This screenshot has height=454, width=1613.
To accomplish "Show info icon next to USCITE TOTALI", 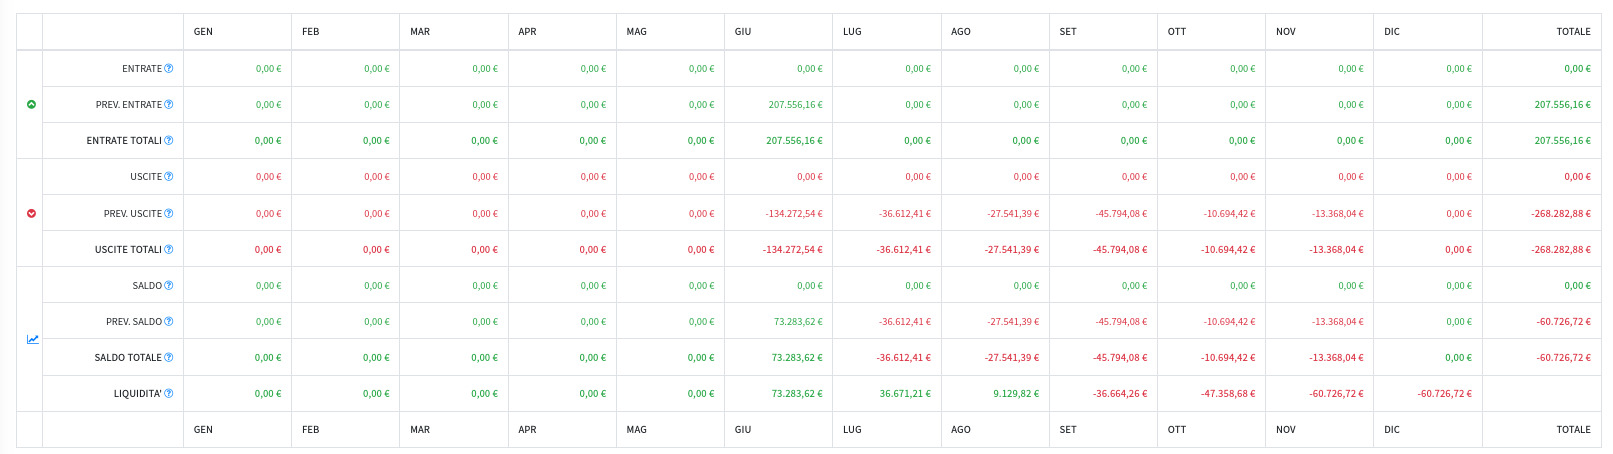I will [169, 250].
